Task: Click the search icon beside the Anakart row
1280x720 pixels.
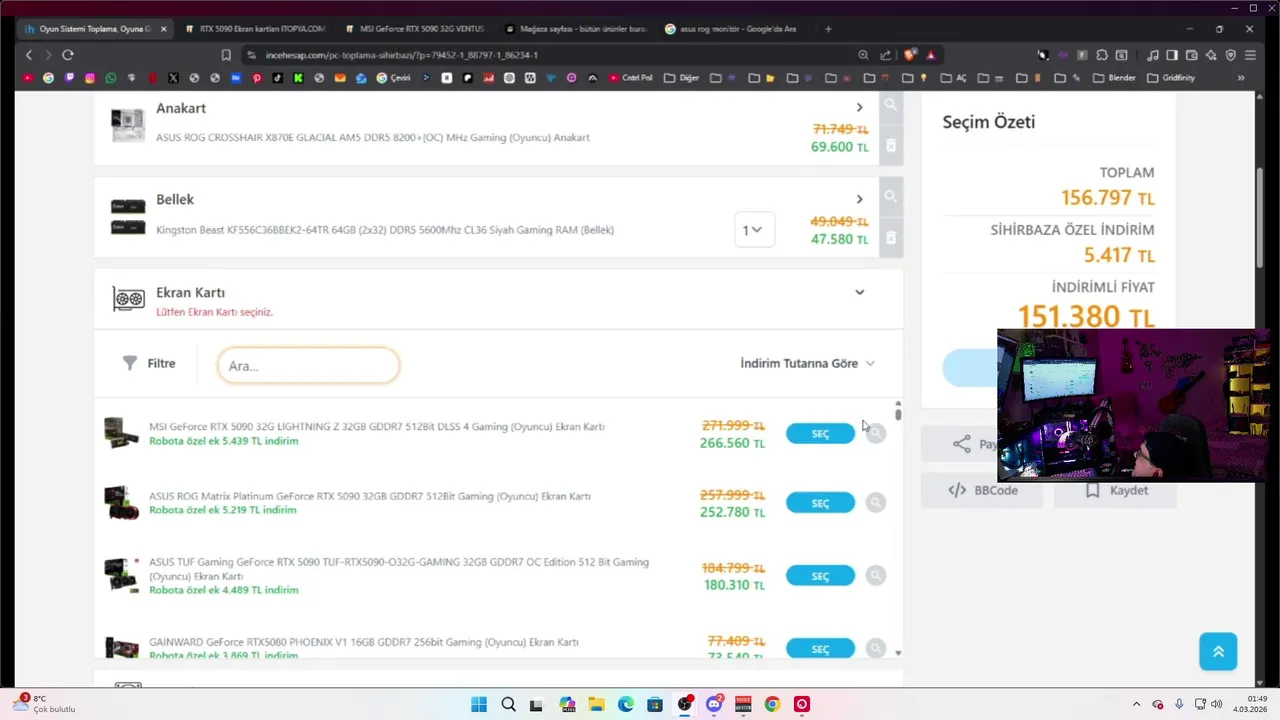Action: 891,105
